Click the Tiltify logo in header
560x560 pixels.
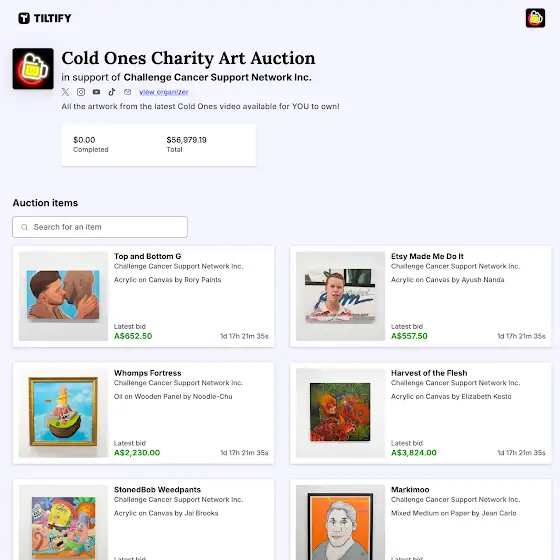pos(45,18)
